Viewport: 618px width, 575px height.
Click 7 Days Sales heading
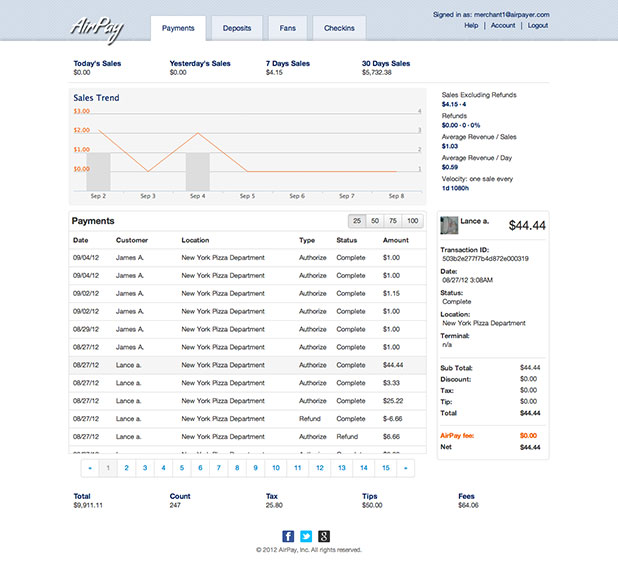(288, 63)
